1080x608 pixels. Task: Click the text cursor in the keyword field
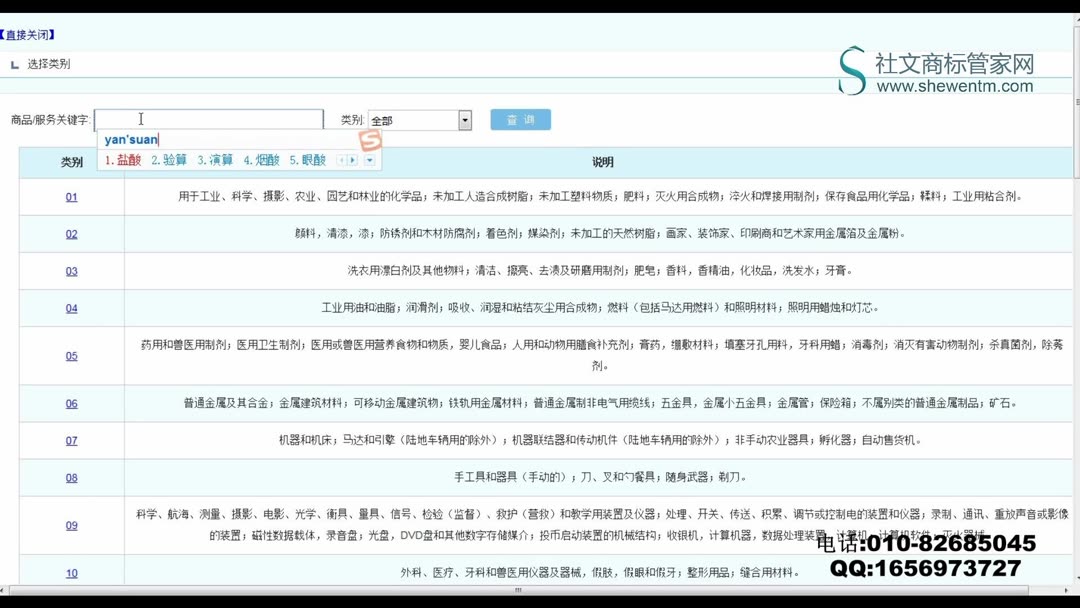pyautogui.click(x=141, y=118)
